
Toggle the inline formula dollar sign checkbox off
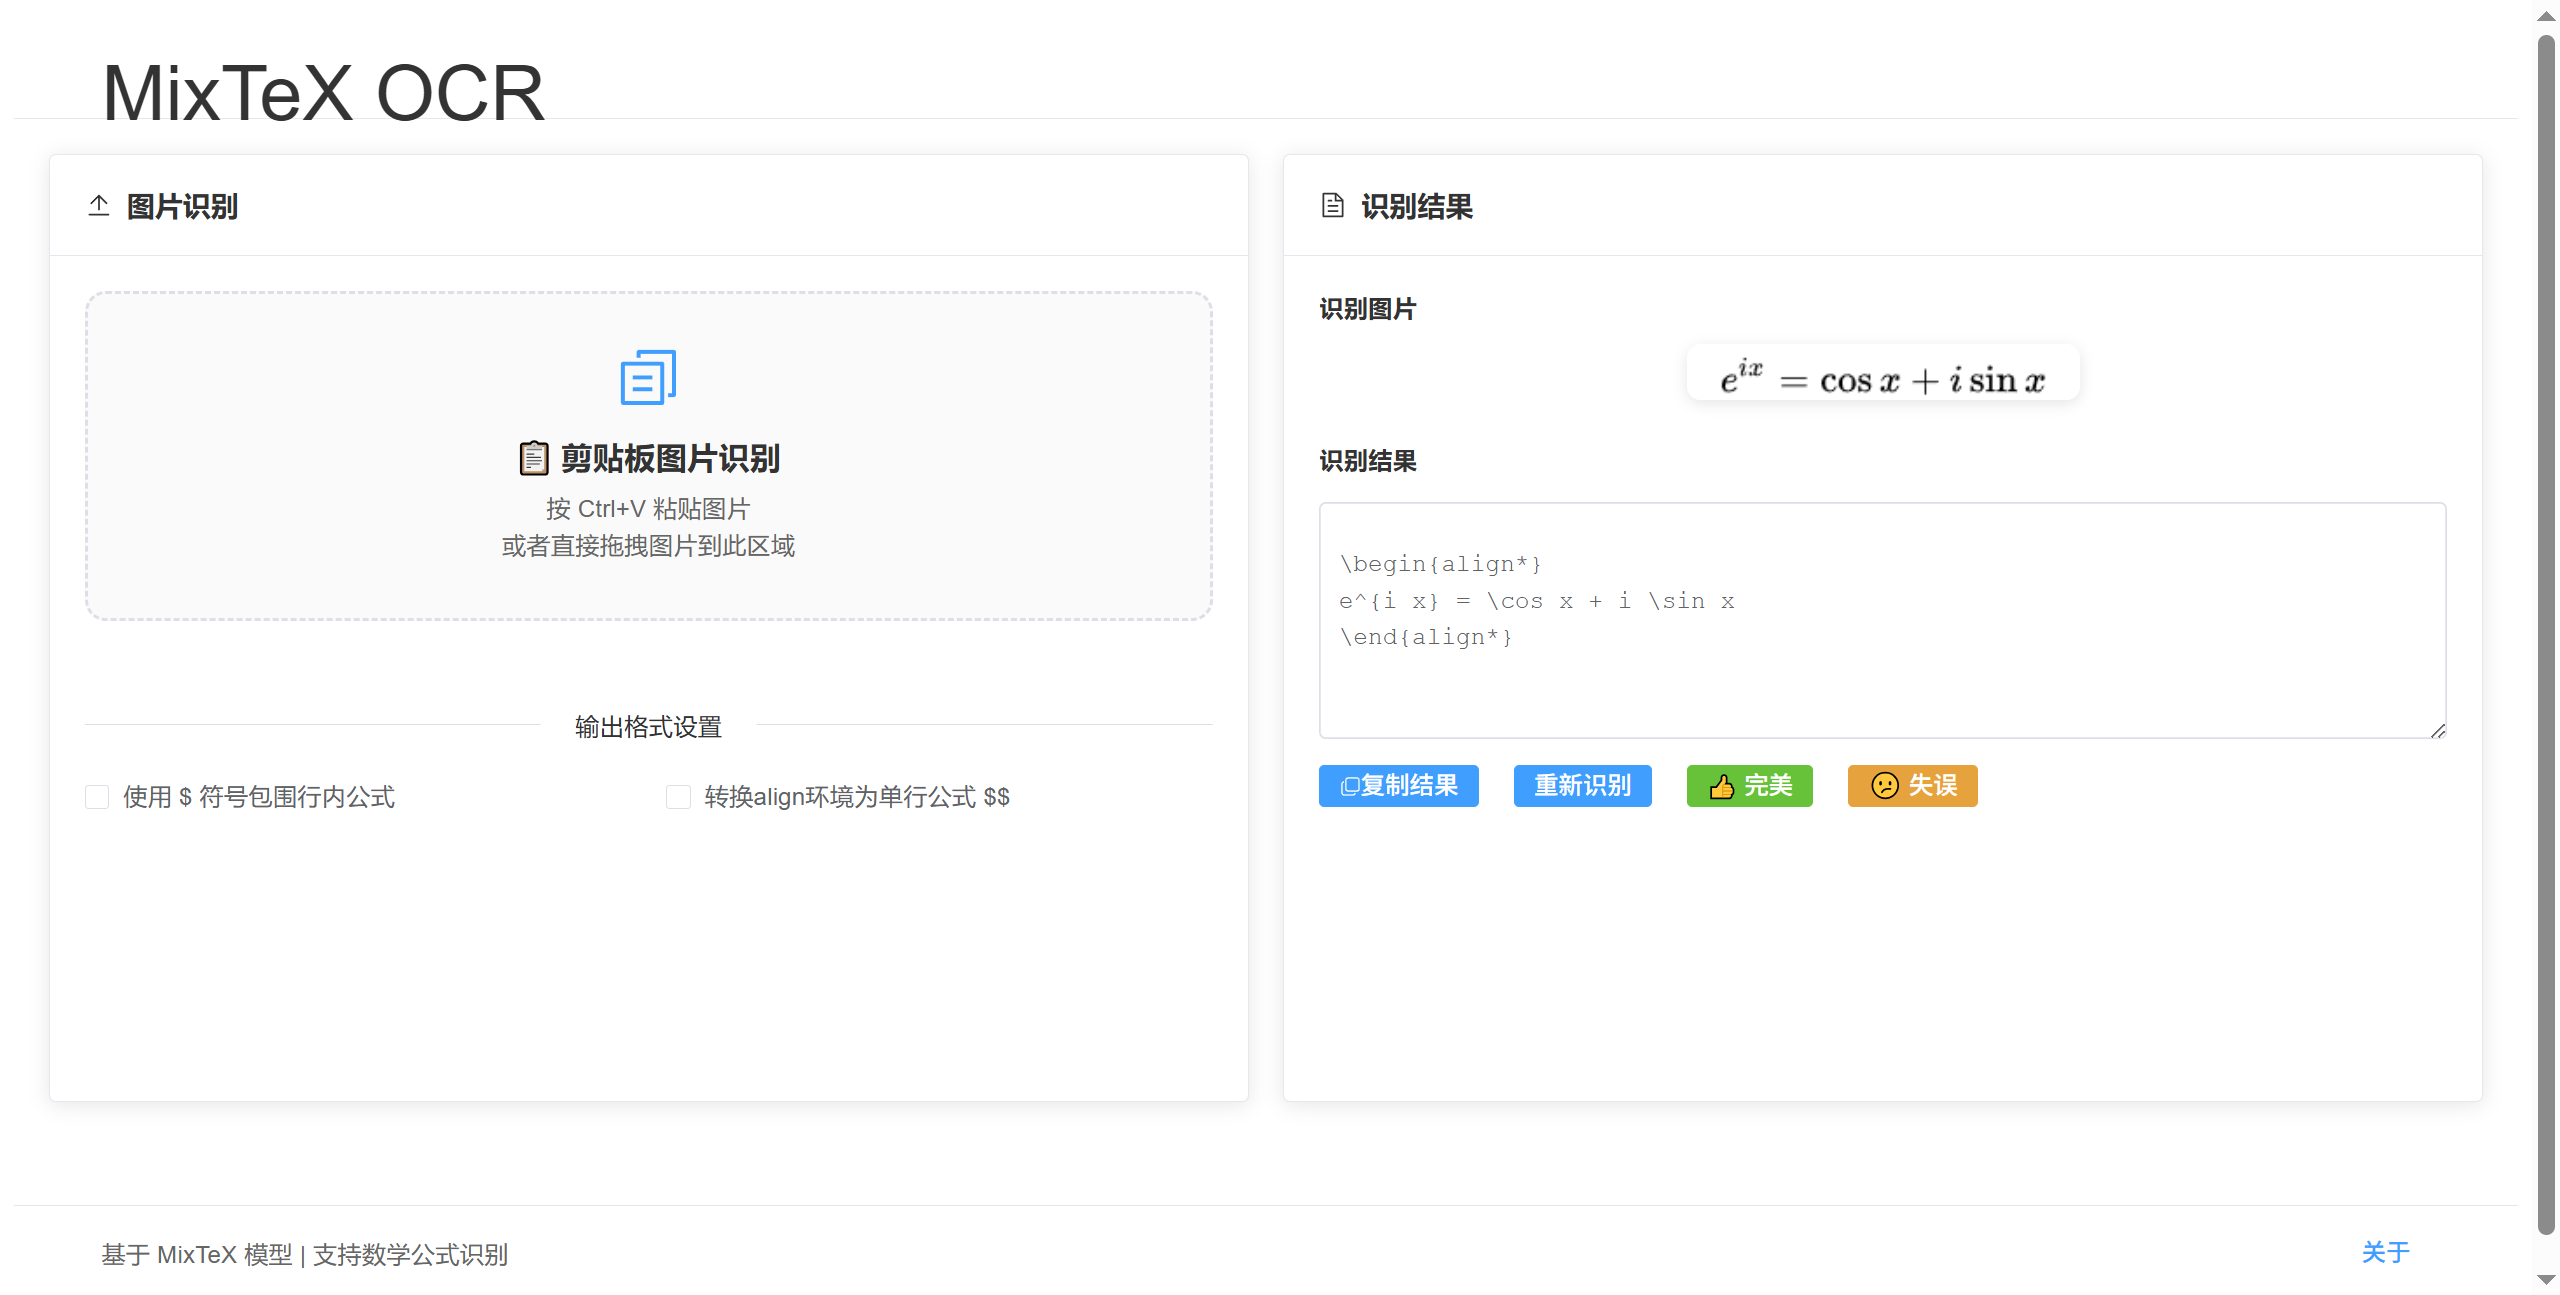point(96,797)
